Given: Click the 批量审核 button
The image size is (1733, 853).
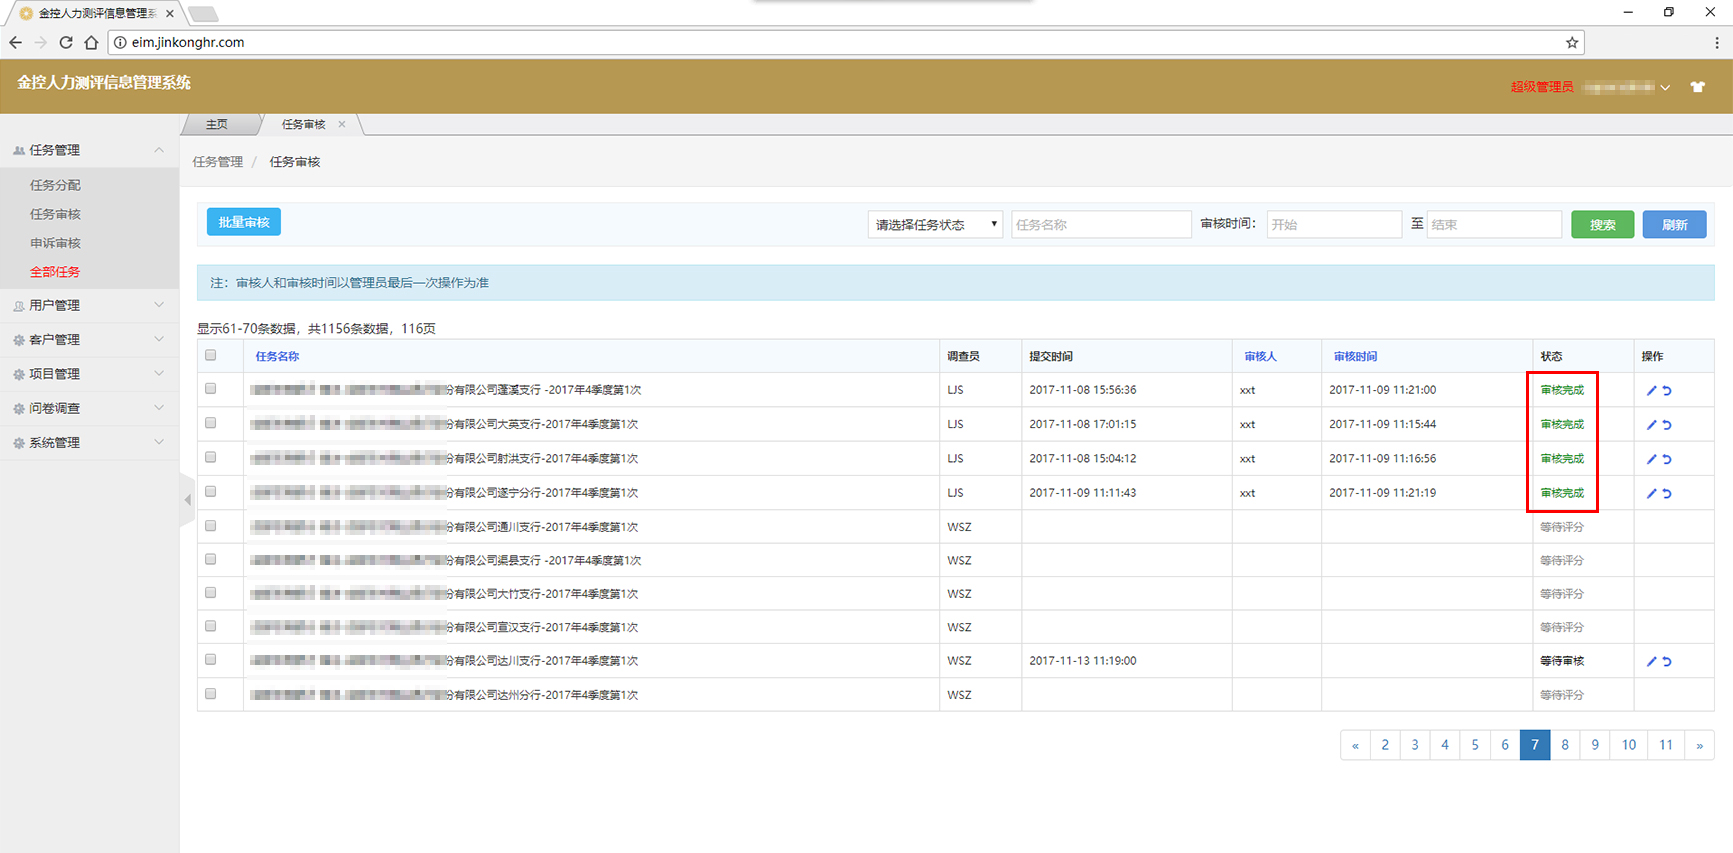Looking at the screenshot, I should click(244, 222).
